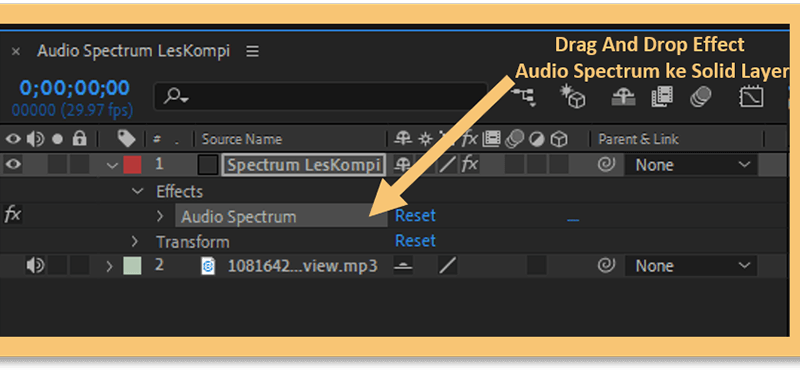Click the search magnifier icon
Image resolution: width=800 pixels, height=372 pixels.
pos(173,94)
